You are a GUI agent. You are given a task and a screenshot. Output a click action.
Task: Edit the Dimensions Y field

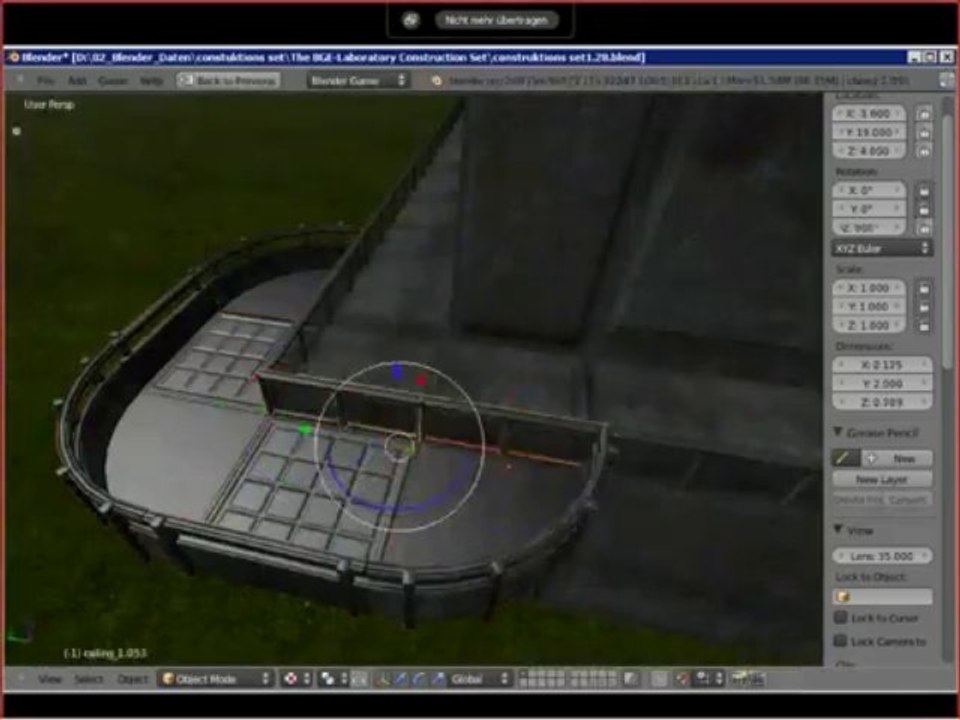[x=882, y=384]
